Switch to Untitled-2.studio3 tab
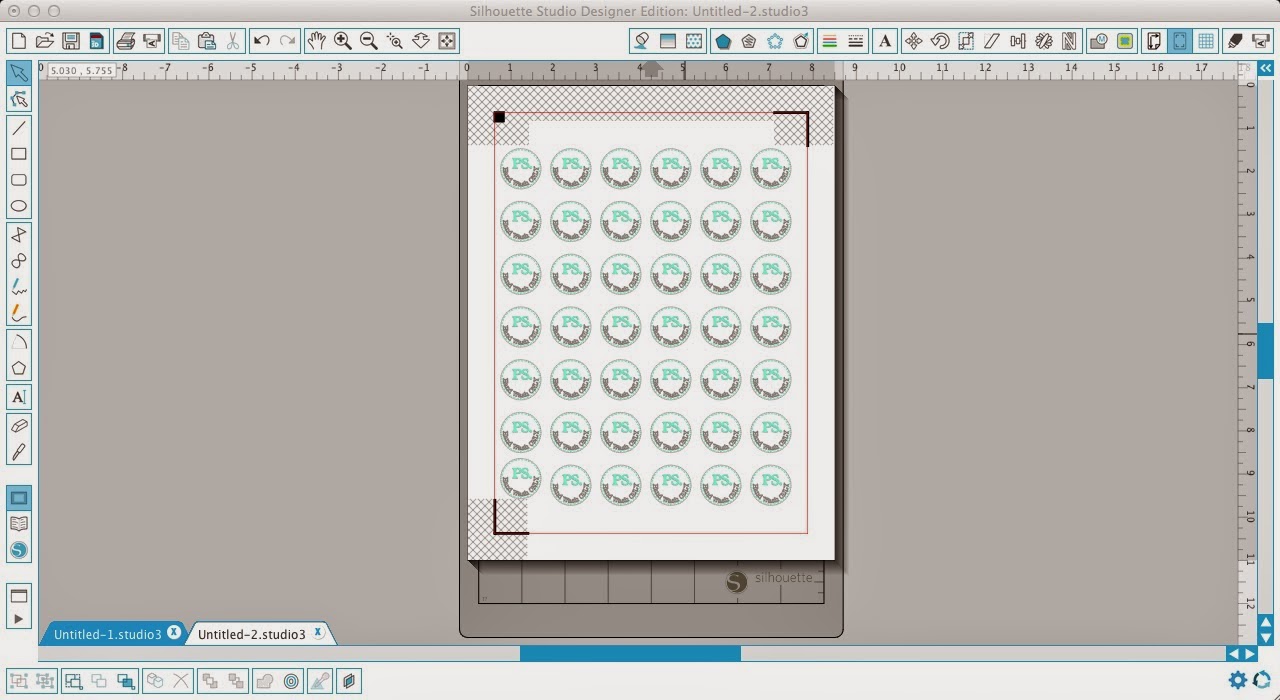The width and height of the screenshot is (1280, 700). pyautogui.click(x=252, y=634)
